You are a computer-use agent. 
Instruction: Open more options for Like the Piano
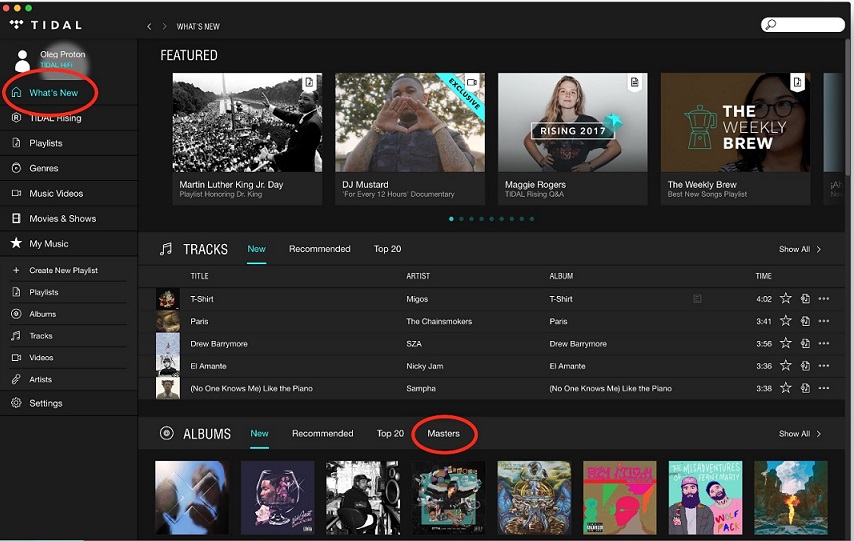[824, 388]
